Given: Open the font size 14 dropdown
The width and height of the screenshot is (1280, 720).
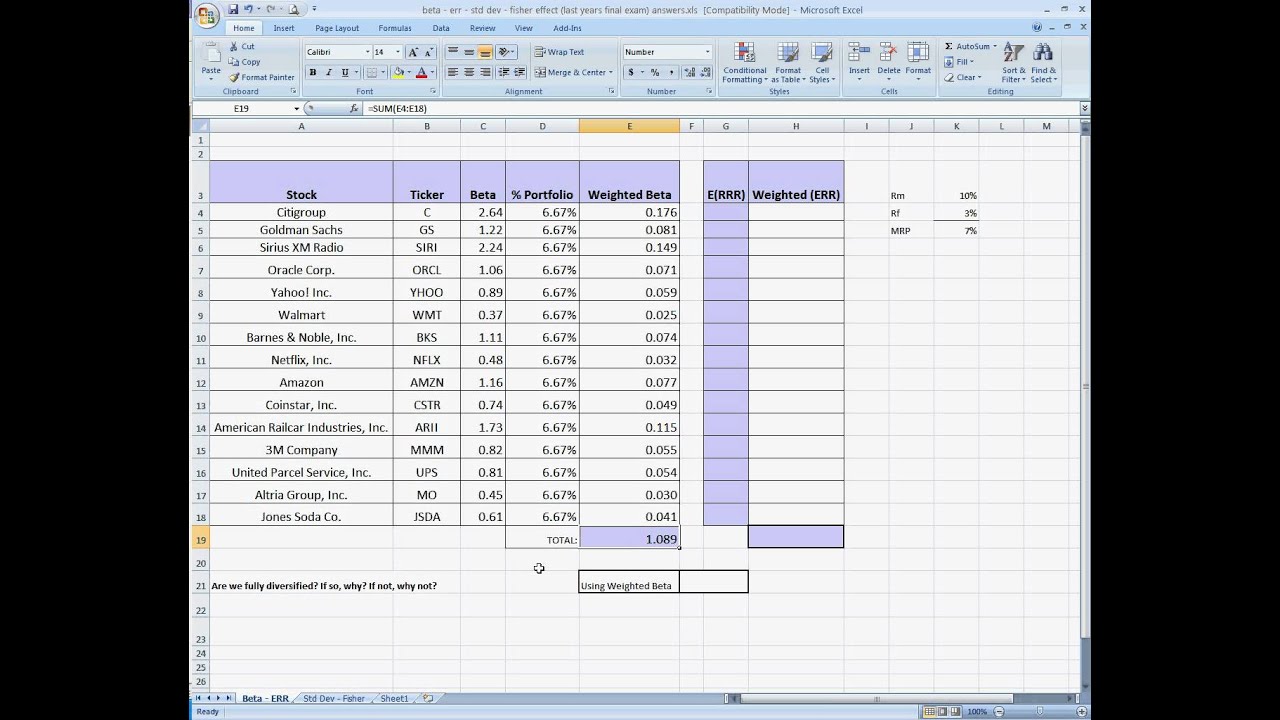Looking at the screenshot, I should (398, 52).
